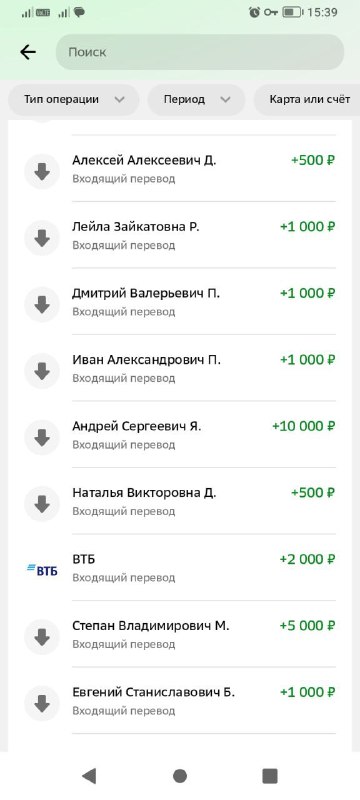Tap the arrow icon beside Иван Александрович П.
This screenshot has height=800, width=360.
pyautogui.click(x=42, y=371)
